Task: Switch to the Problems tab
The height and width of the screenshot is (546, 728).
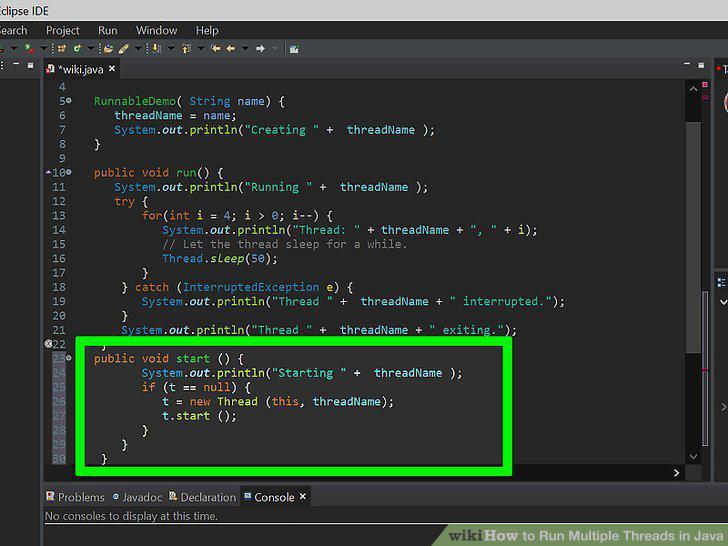Action: coord(75,497)
